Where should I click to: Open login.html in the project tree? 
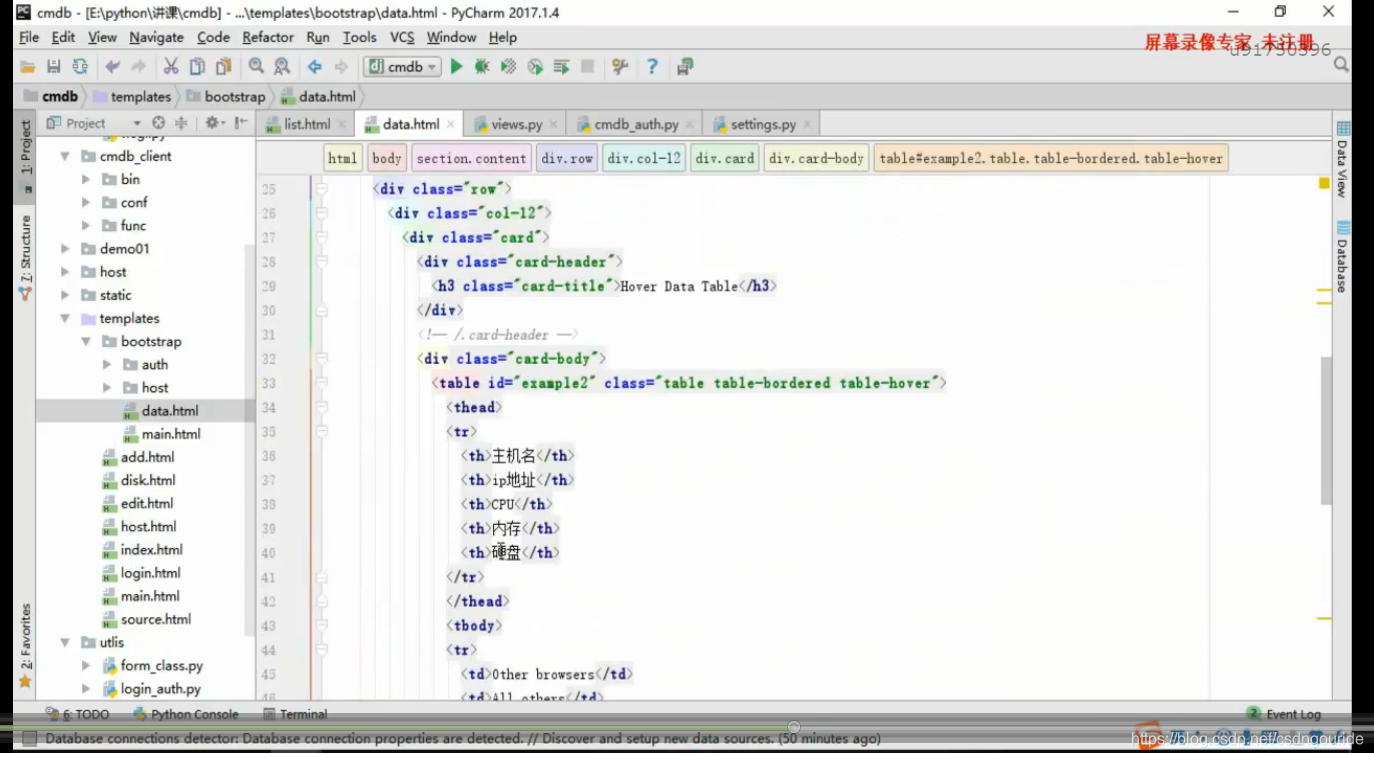click(150, 573)
